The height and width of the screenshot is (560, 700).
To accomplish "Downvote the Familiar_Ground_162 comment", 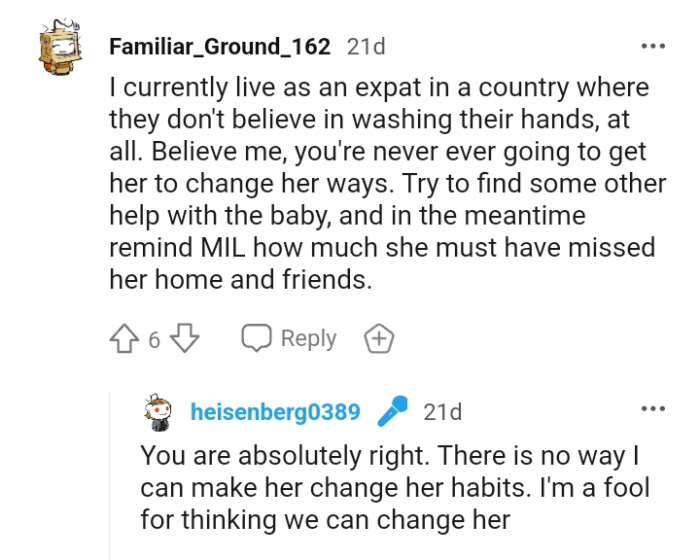I will coord(186,340).
